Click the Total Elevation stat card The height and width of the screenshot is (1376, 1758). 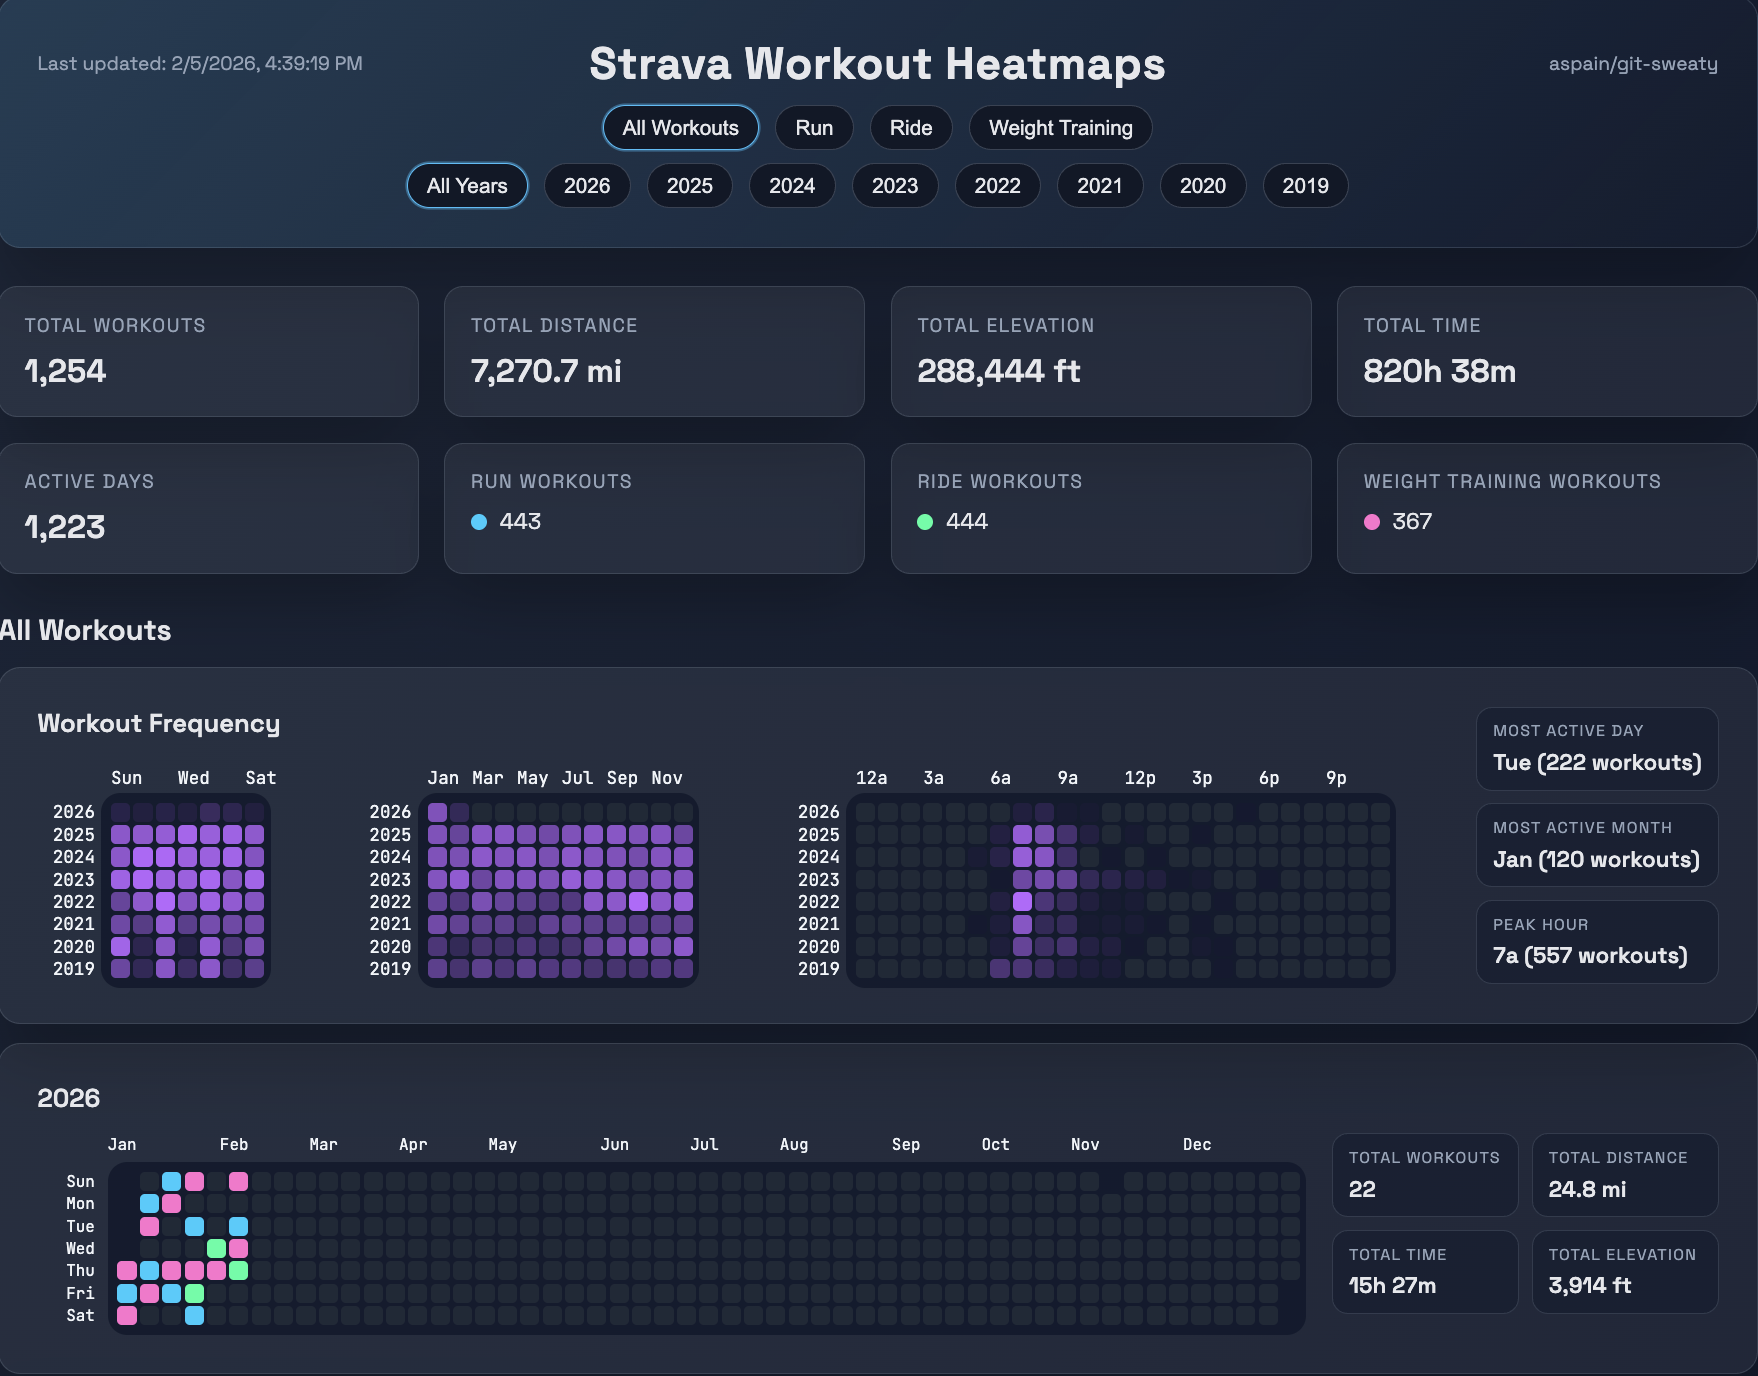tap(1100, 351)
